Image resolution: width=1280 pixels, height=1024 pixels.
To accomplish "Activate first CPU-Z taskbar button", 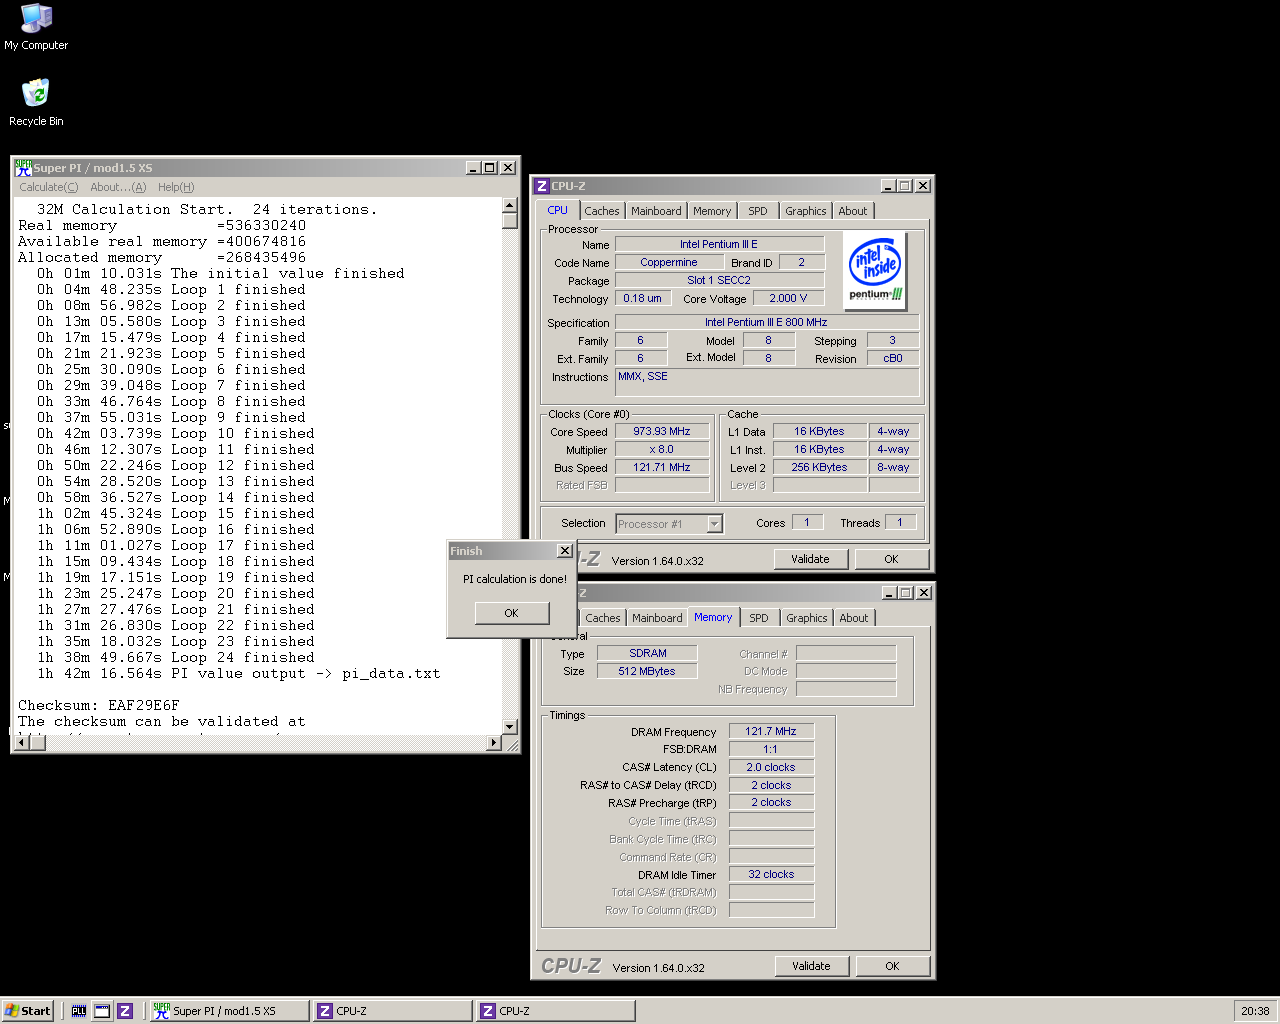I will tap(392, 1011).
